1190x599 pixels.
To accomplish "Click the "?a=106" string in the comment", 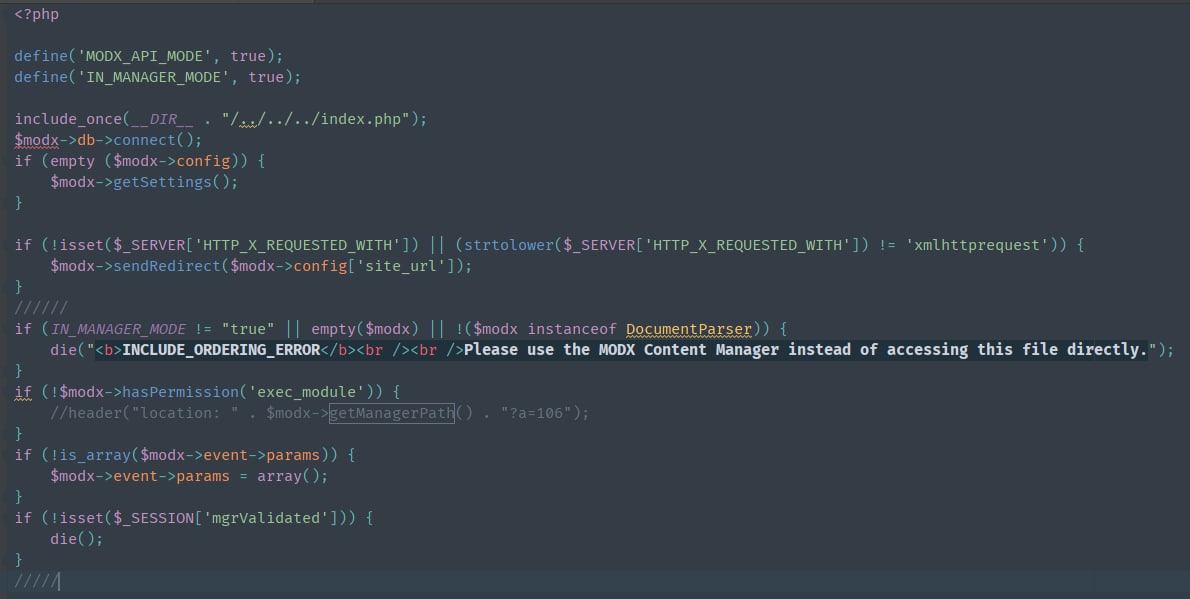I will [x=536, y=414].
